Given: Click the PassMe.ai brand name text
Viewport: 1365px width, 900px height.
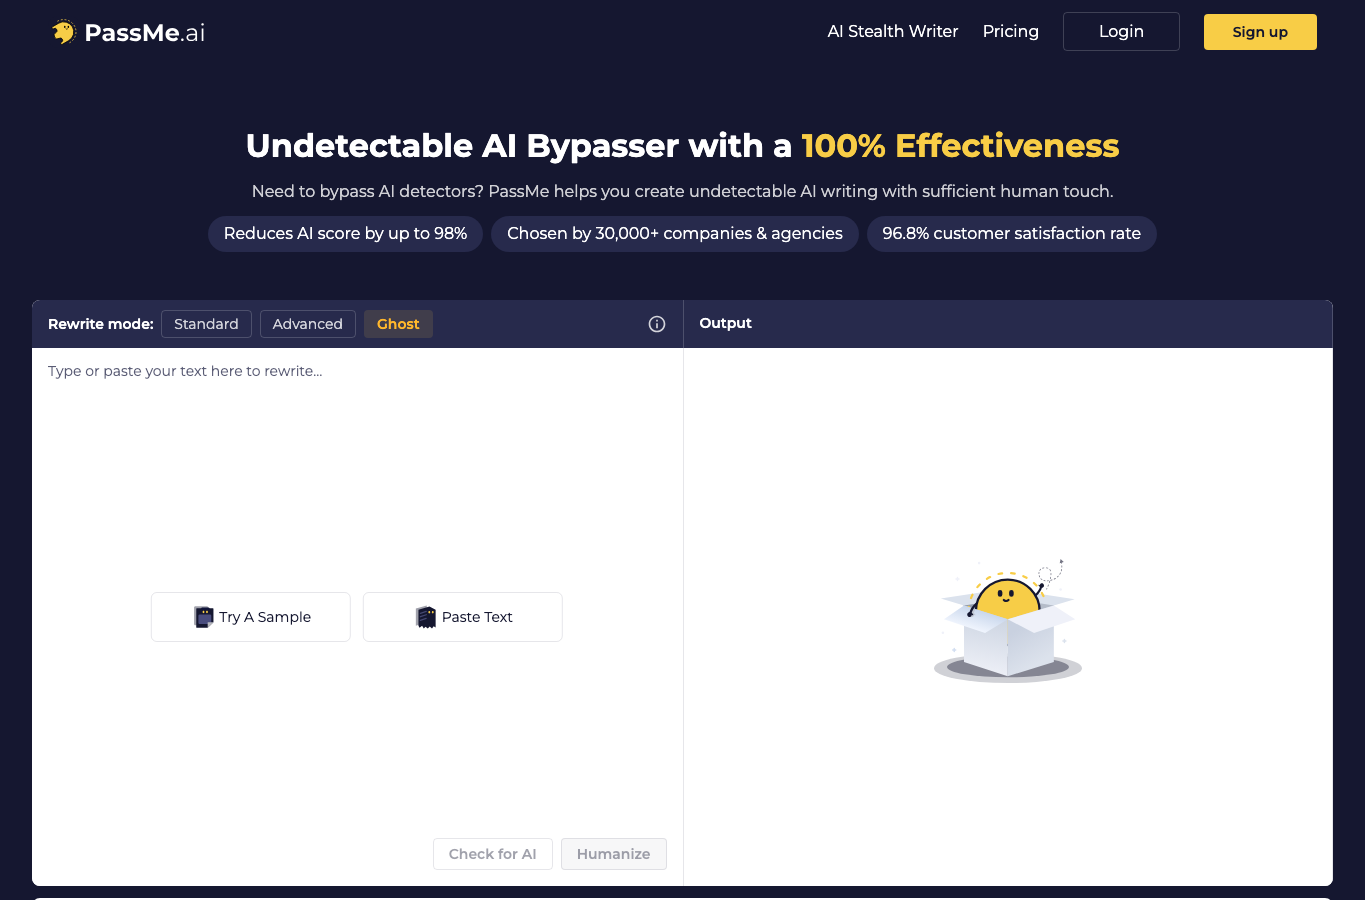Looking at the screenshot, I should tap(145, 33).
